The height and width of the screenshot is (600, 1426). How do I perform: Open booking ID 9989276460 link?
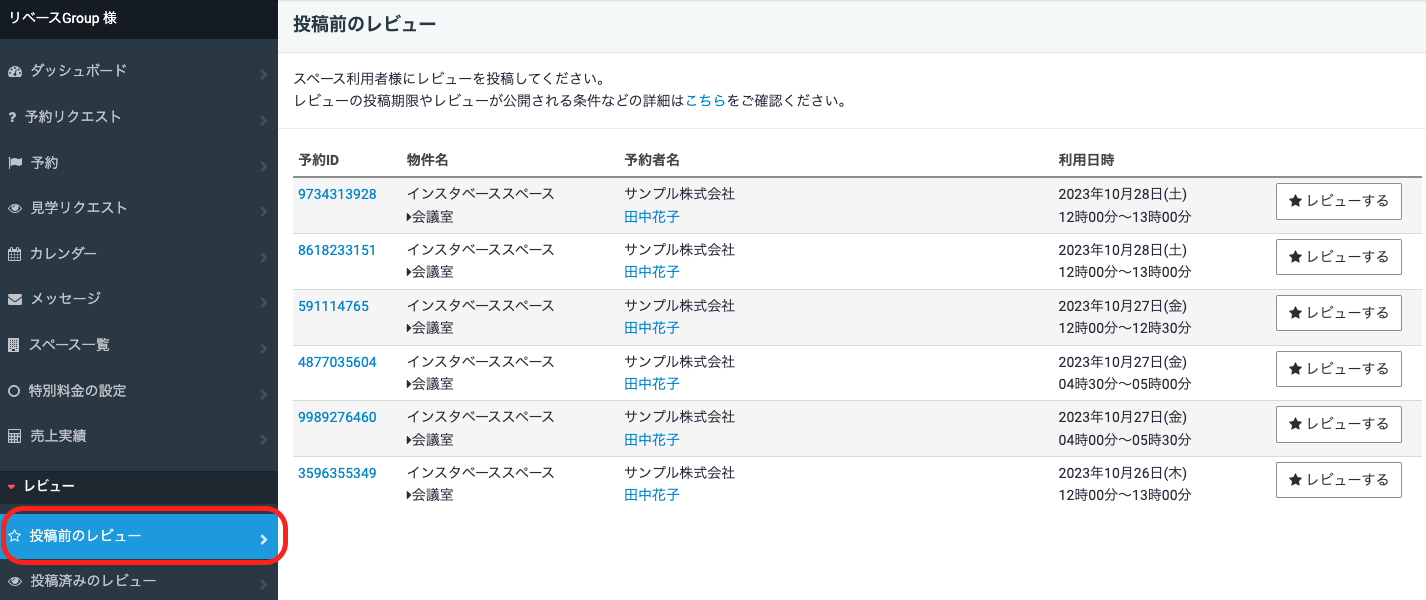(x=337, y=417)
